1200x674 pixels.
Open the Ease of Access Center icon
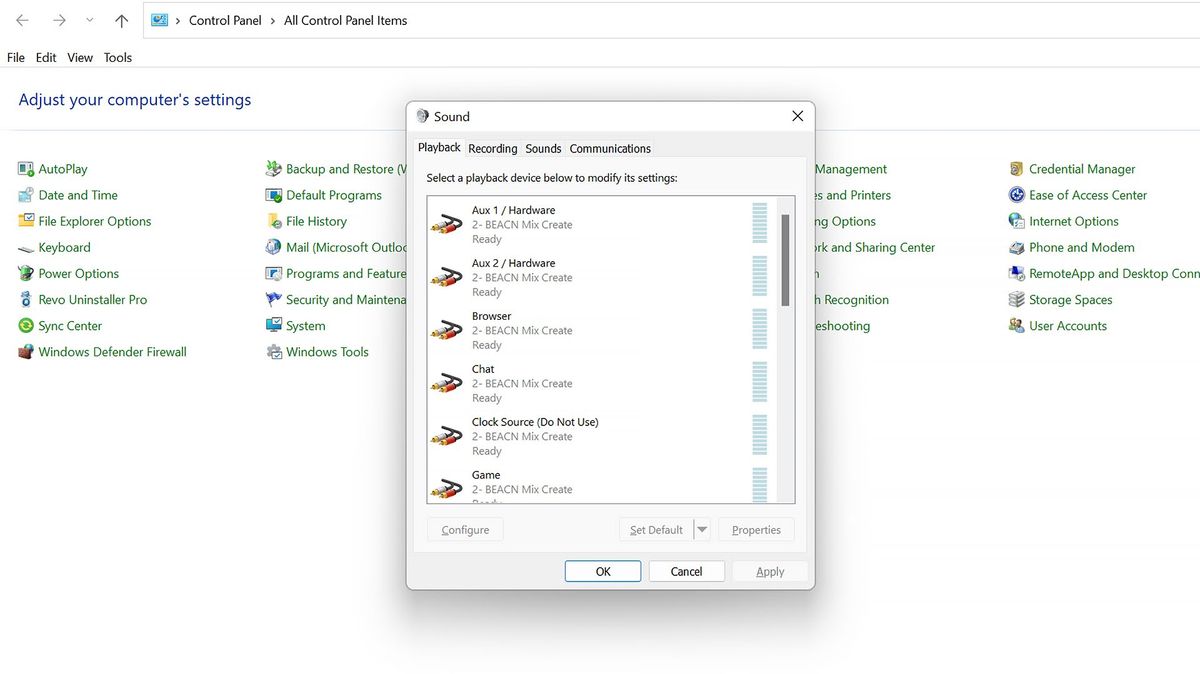click(1017, 195)
